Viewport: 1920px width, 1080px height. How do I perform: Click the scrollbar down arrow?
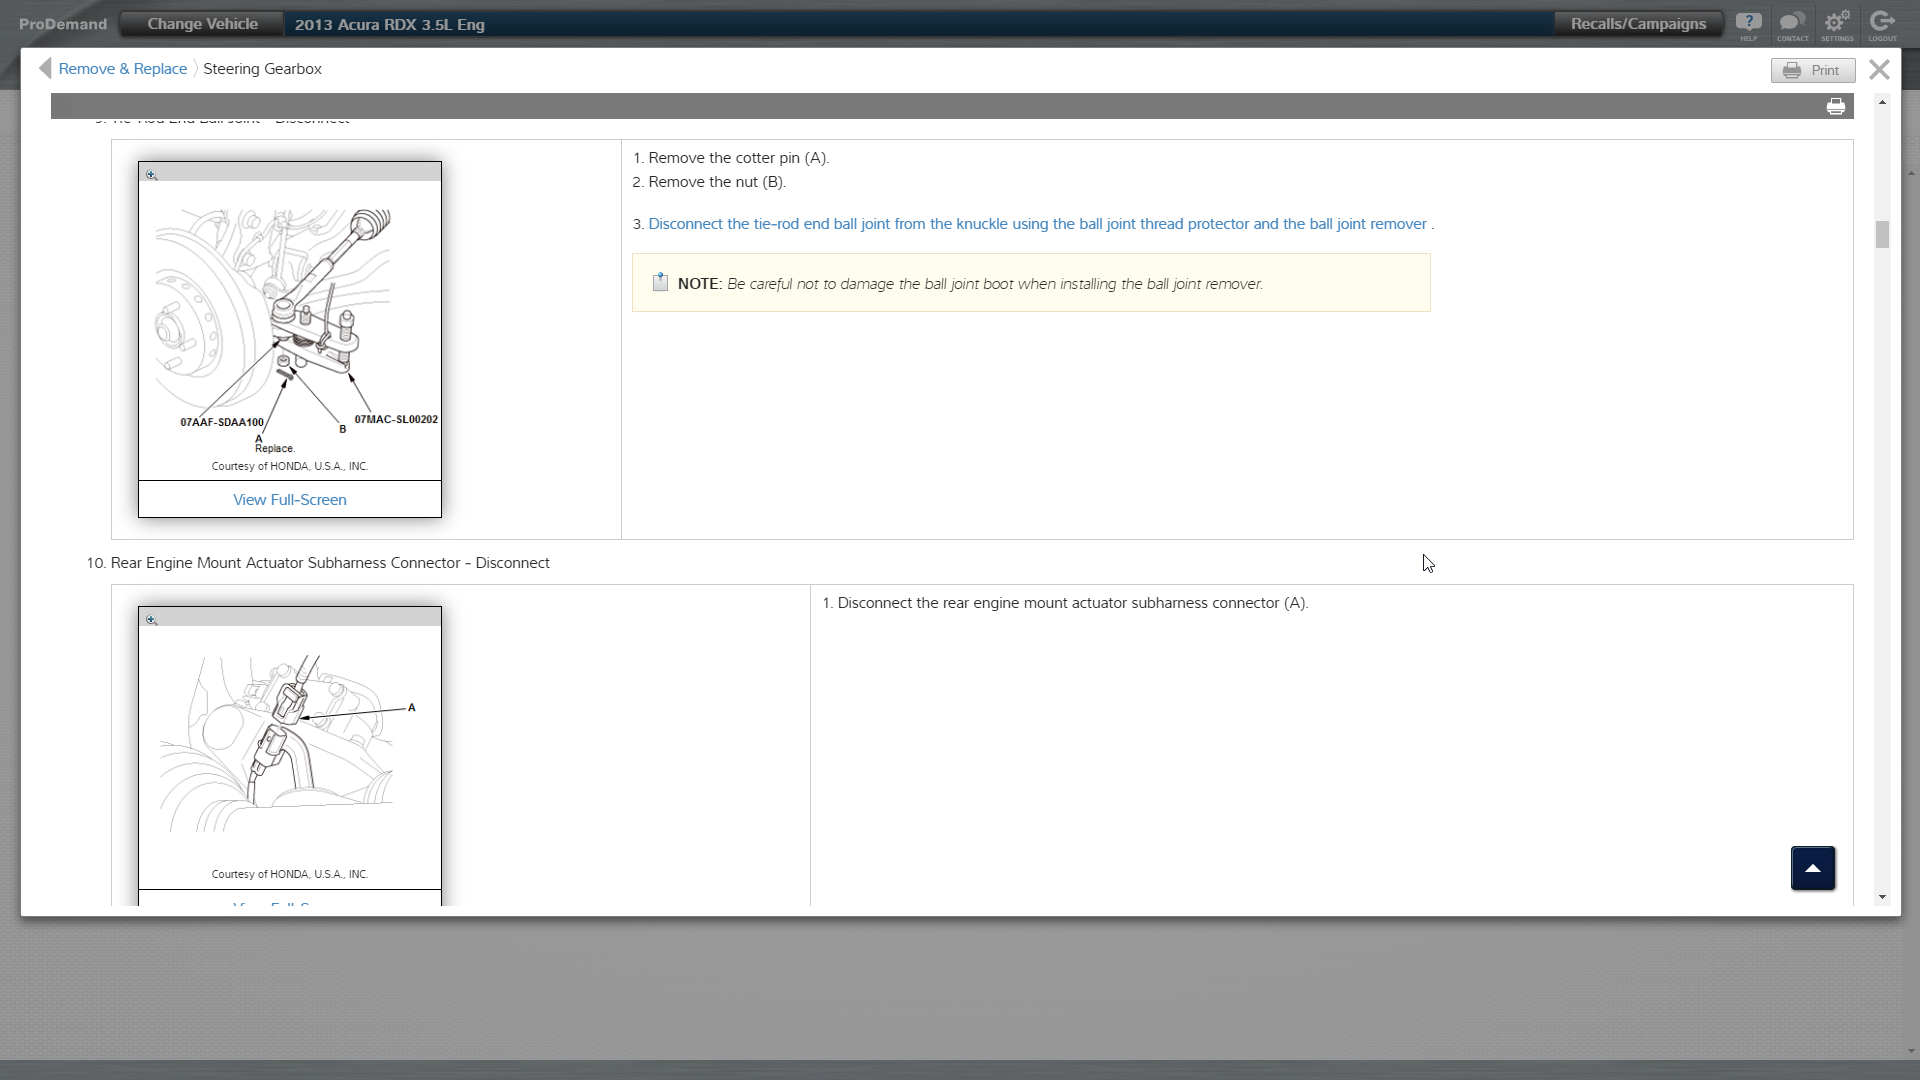pos(1882,897)
